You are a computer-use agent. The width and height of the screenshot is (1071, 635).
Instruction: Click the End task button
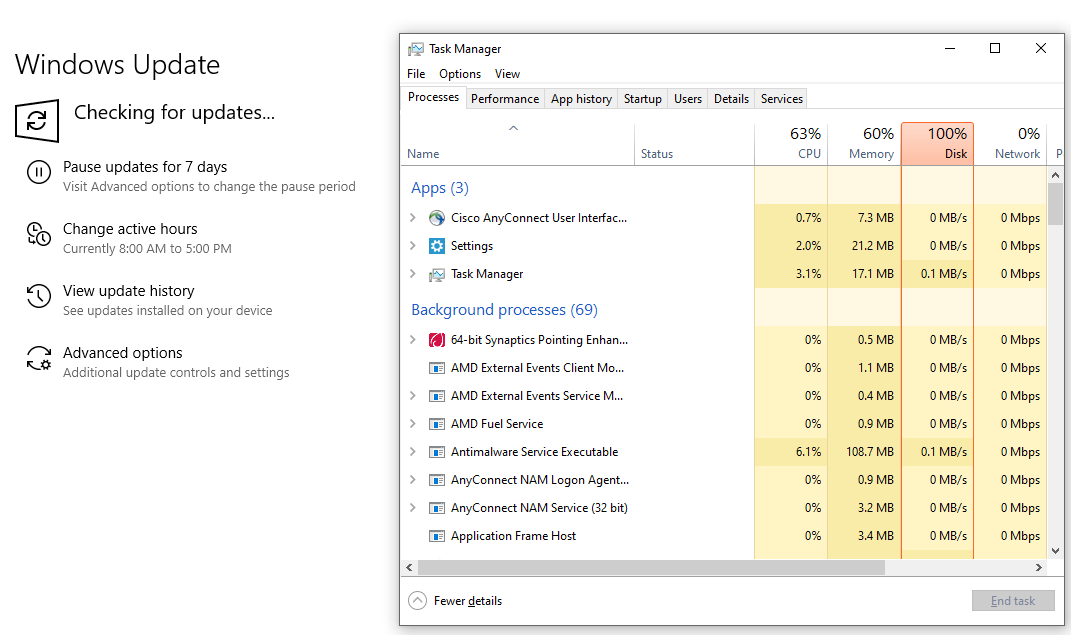click(x=1013, y=601)
